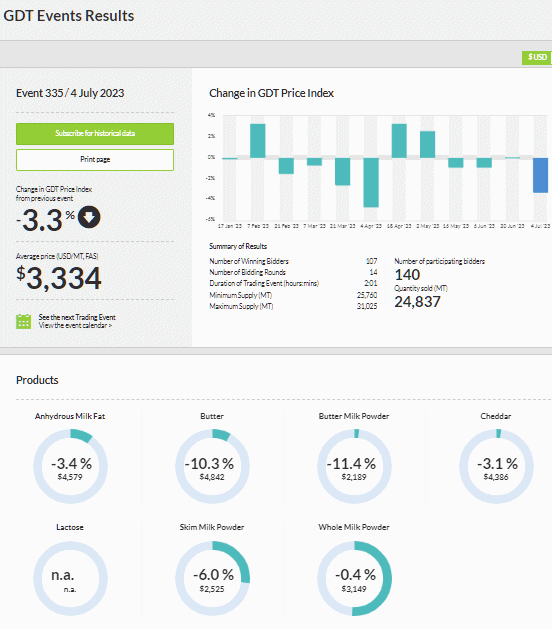Click the Anhydrous Milk Fat price $4,579
This screenshot has width=552, height=629.
click(x=70, y=477)
